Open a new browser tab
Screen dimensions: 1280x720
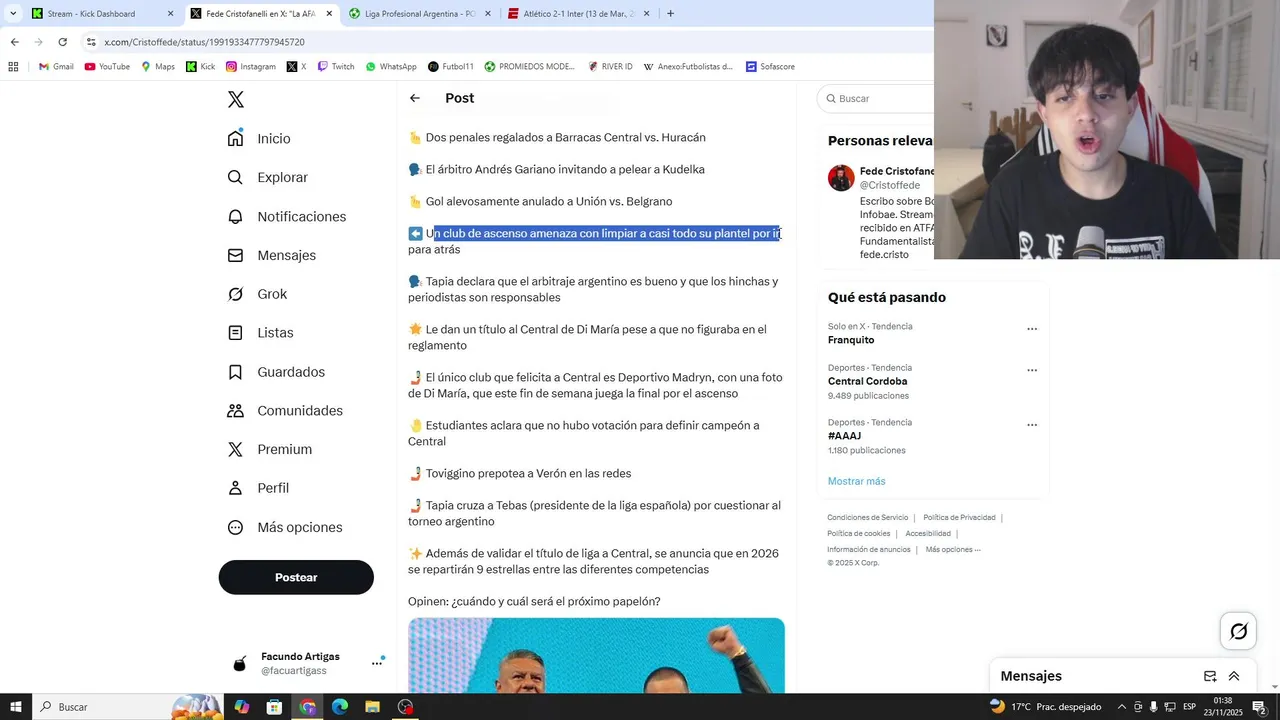point(670,14)
